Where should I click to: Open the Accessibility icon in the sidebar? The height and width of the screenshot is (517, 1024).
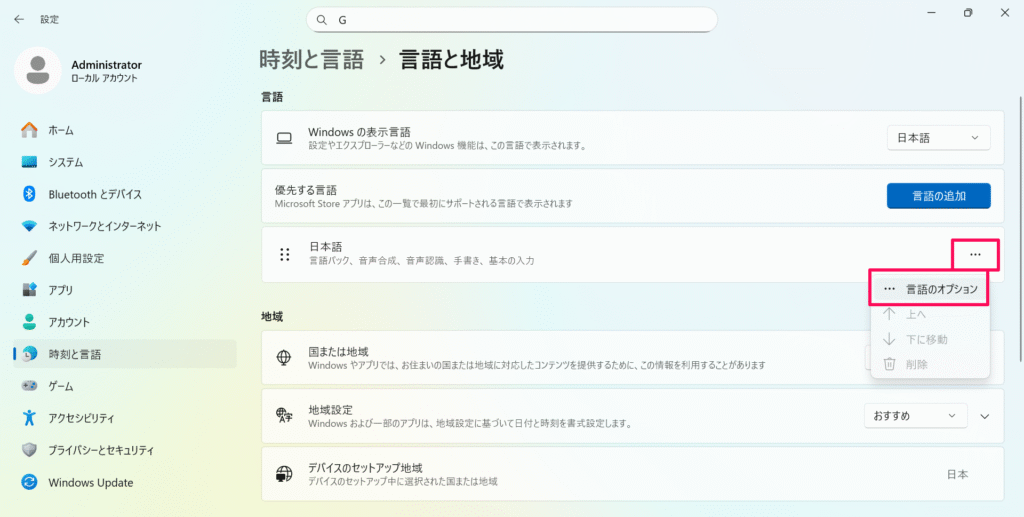point(29,418)
